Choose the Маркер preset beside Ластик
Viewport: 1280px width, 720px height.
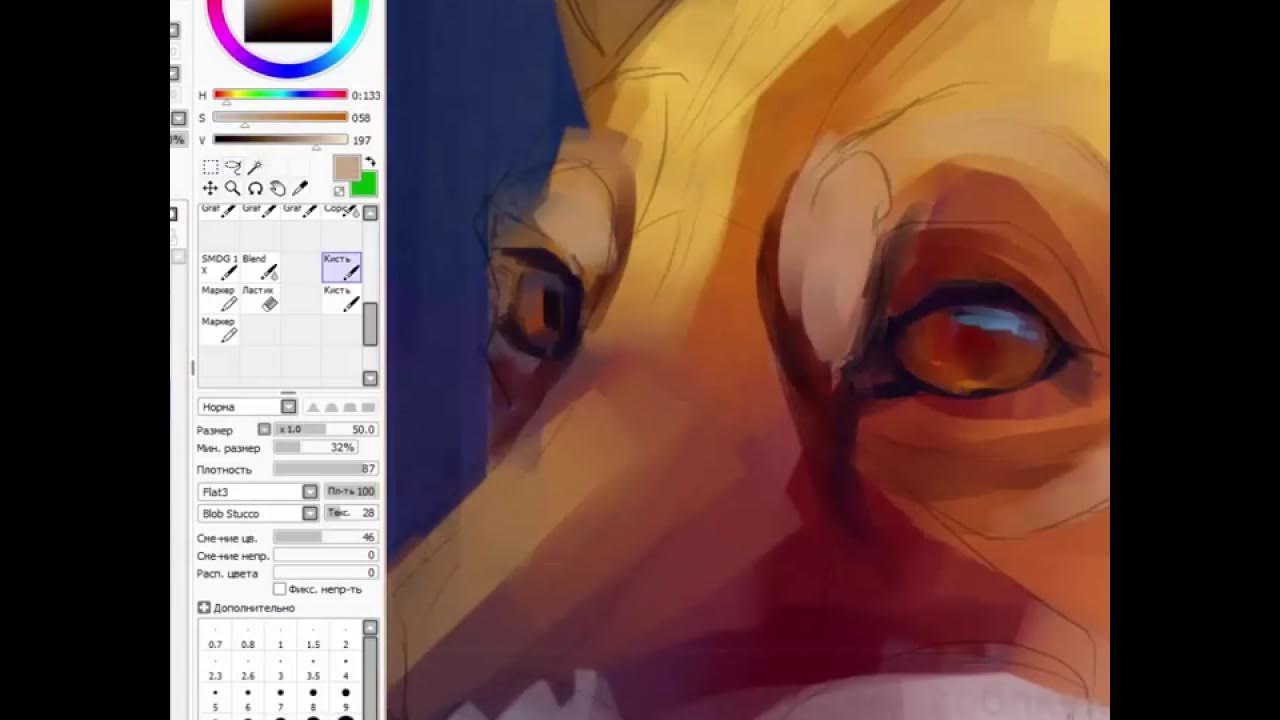(219, 299)
